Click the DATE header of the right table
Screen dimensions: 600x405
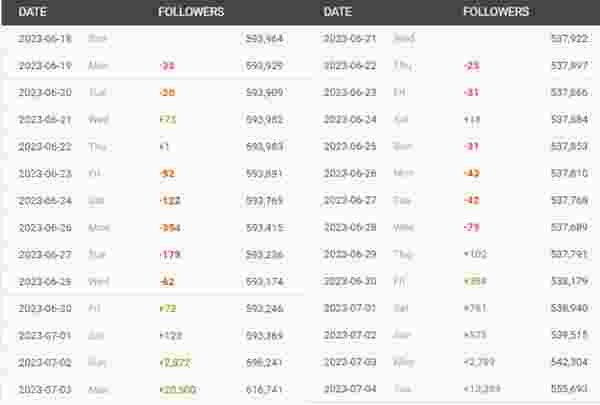[338, 12]
